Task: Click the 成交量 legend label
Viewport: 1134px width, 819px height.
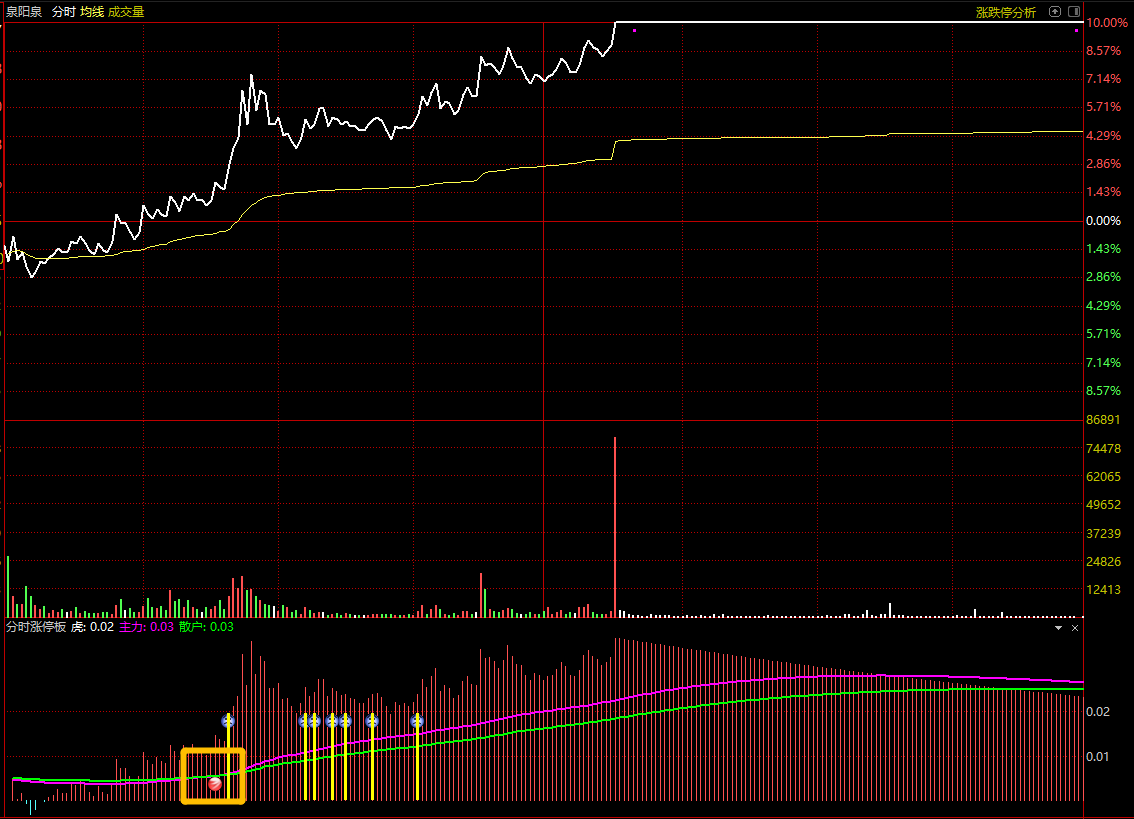Action: (126, 12)
